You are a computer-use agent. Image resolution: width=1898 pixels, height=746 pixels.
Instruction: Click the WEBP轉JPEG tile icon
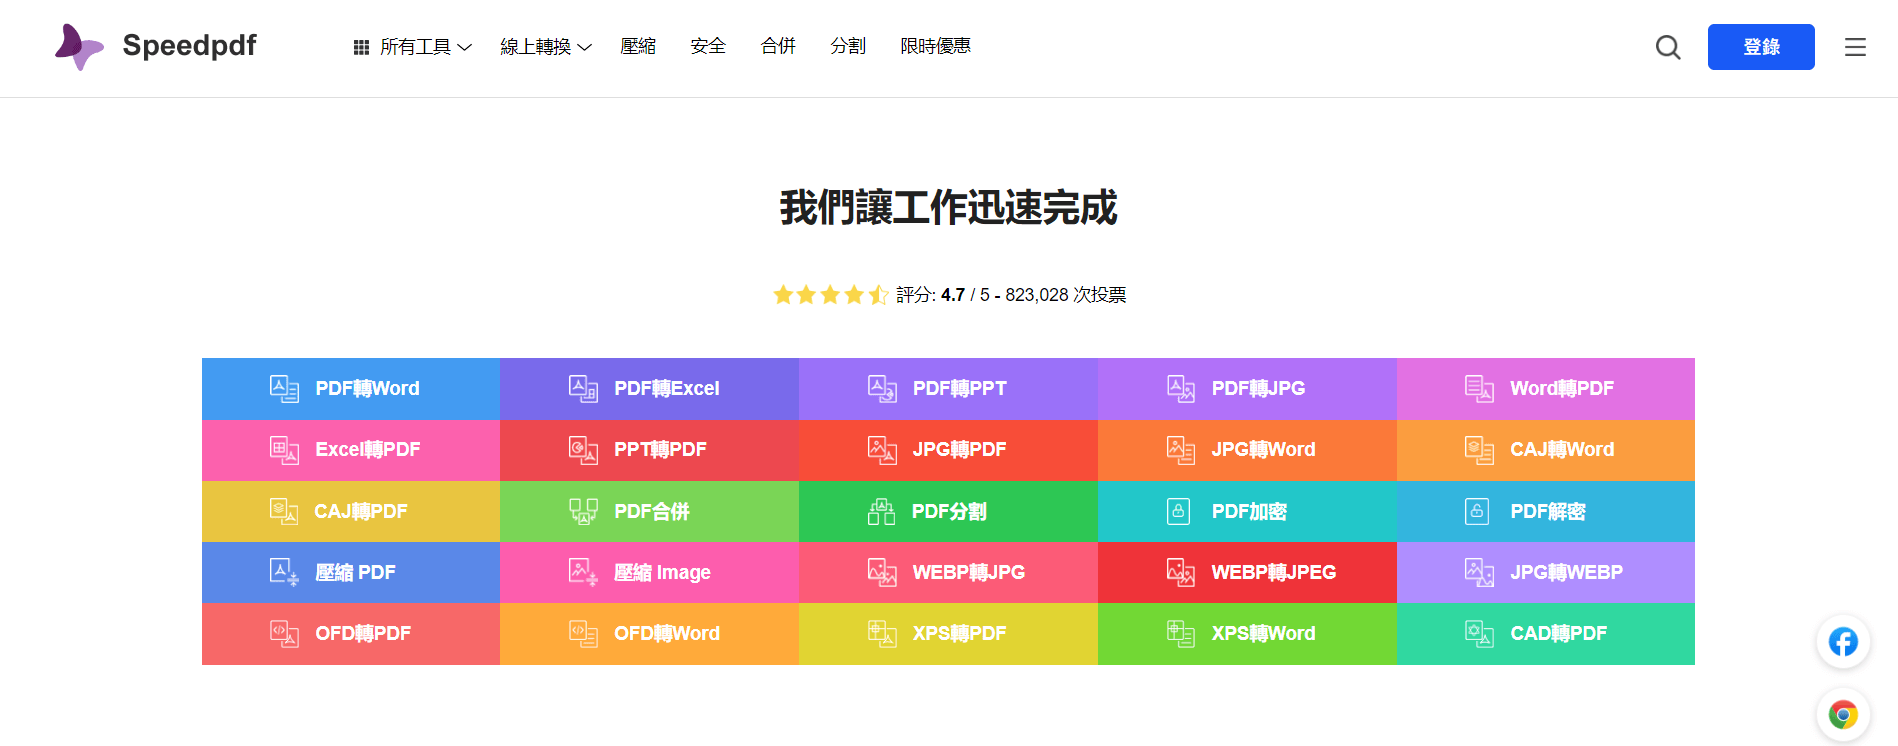(1181, 573)
